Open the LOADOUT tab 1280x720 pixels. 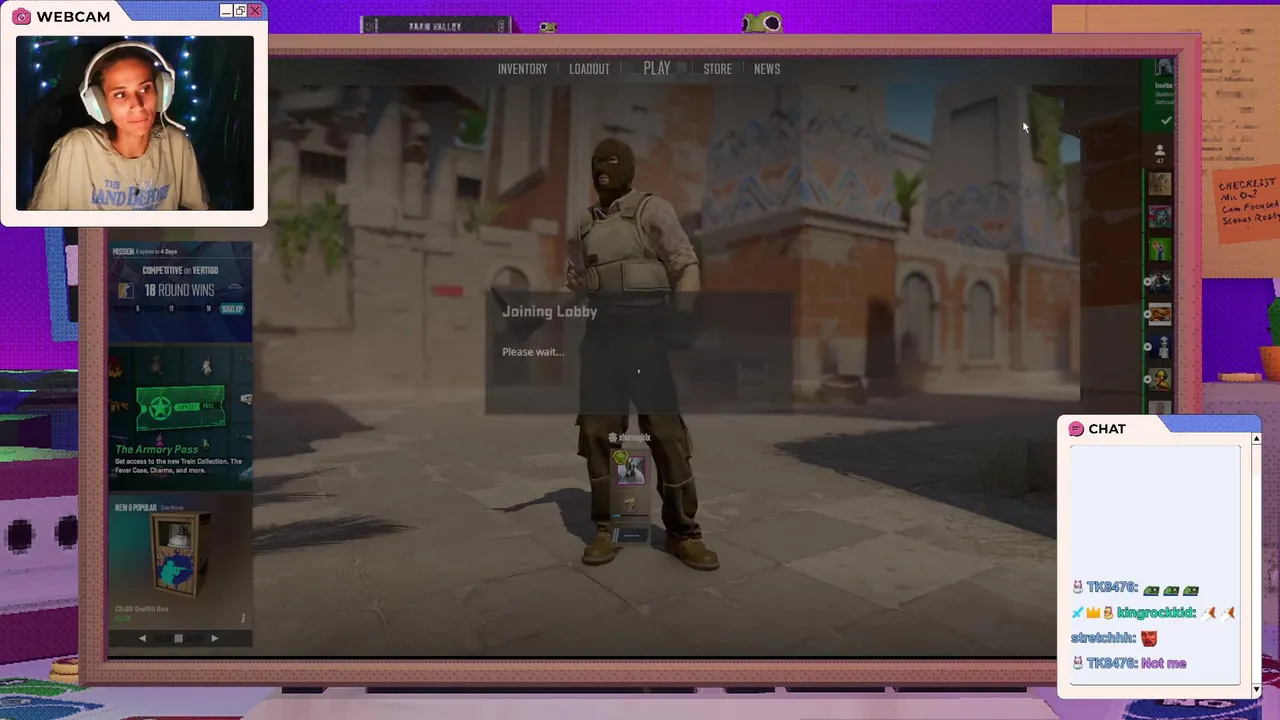(x=589, y=69)
